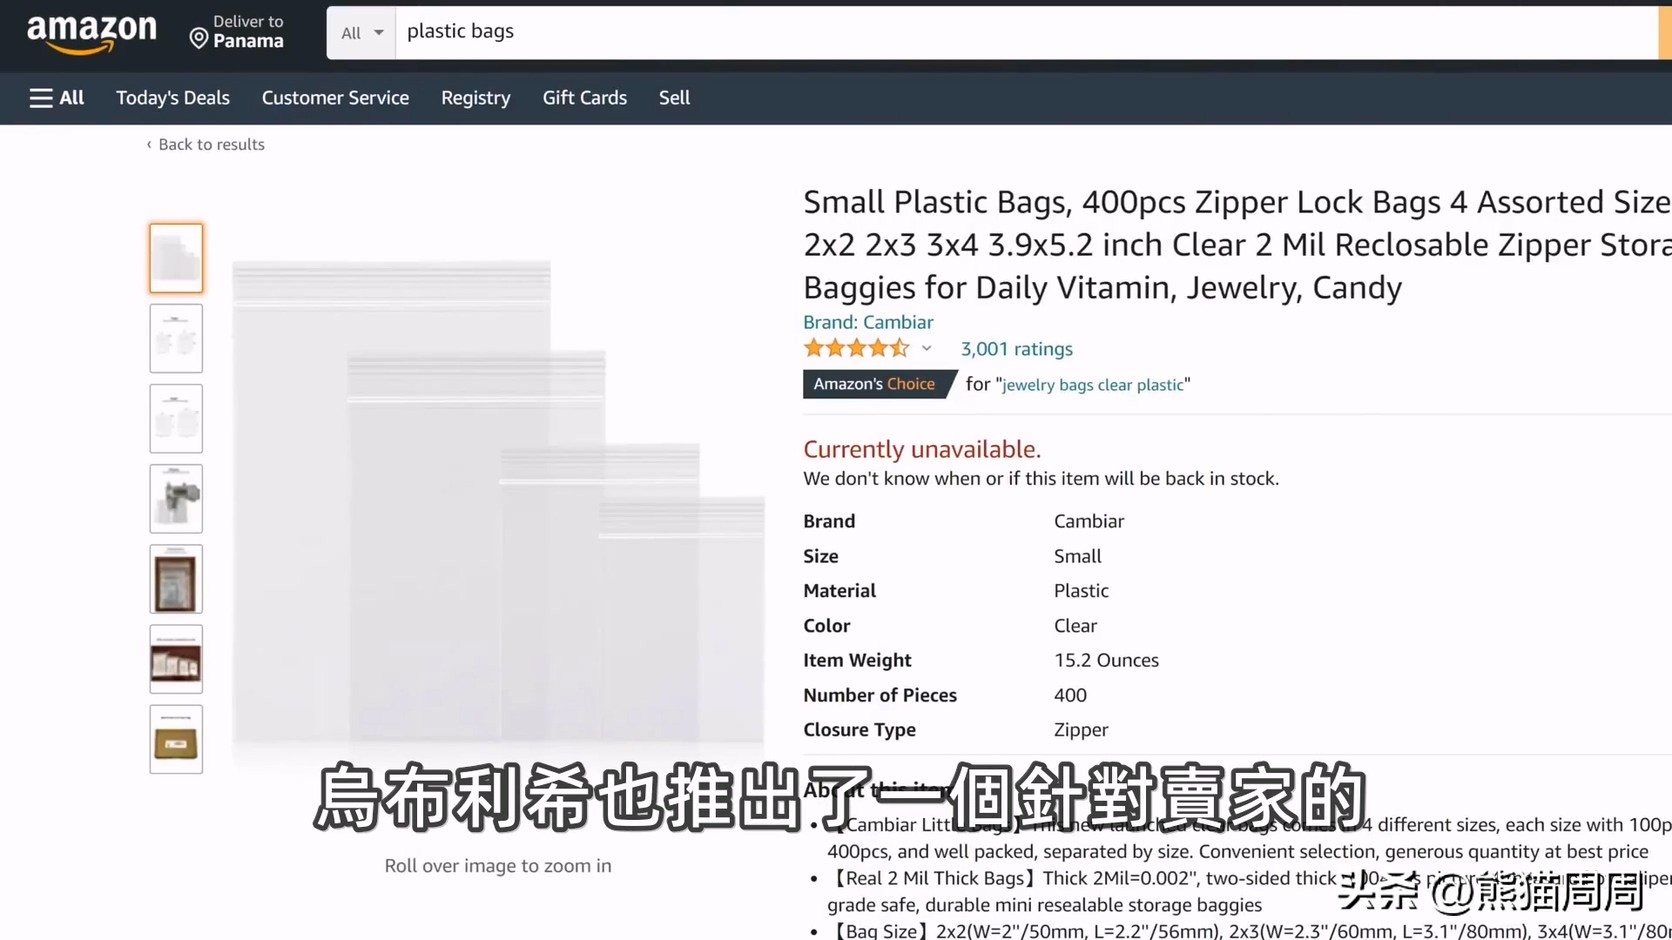Screen dimensions: 1672x940
Task: Click the Amazon's Choice badge
Action: (879, 384)
